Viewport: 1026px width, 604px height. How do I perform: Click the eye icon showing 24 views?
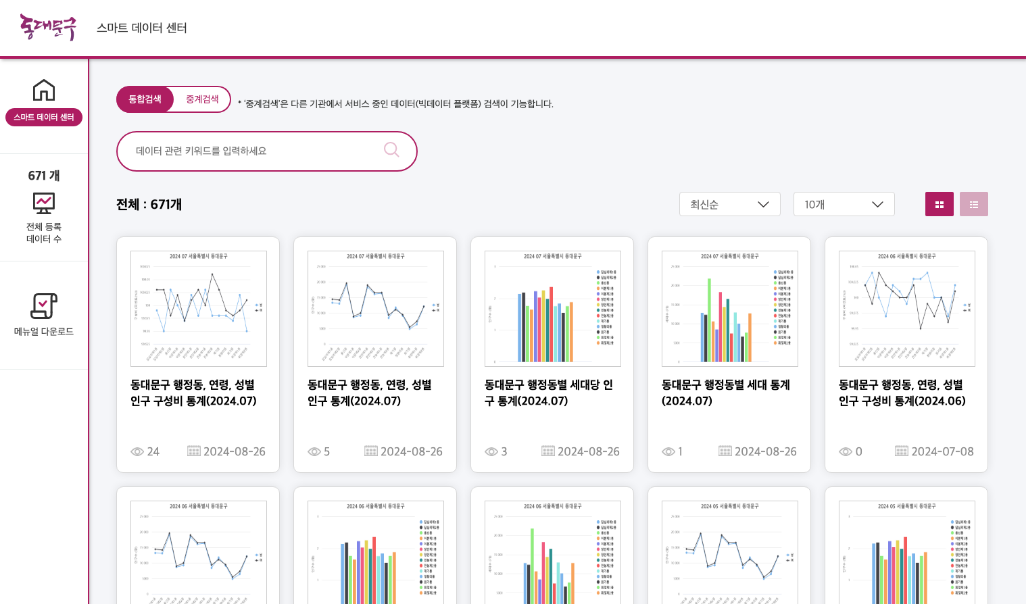(136, 451)
